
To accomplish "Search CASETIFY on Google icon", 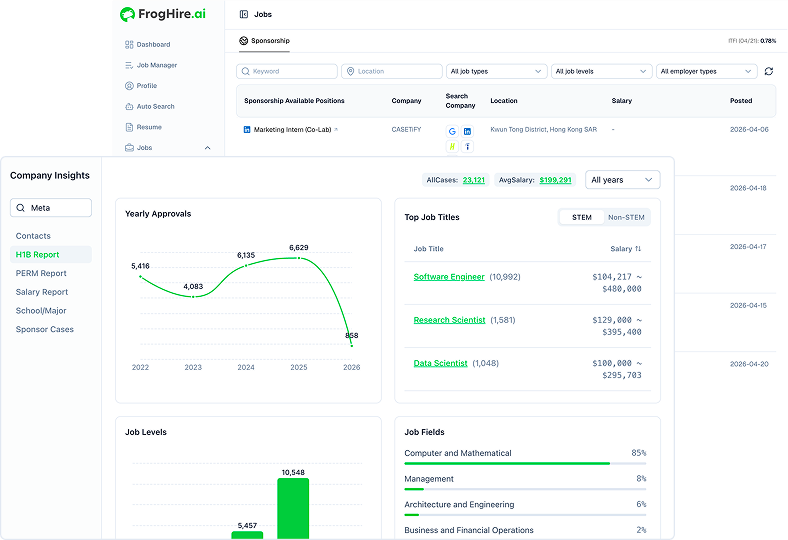I will [x=452, y=132].
